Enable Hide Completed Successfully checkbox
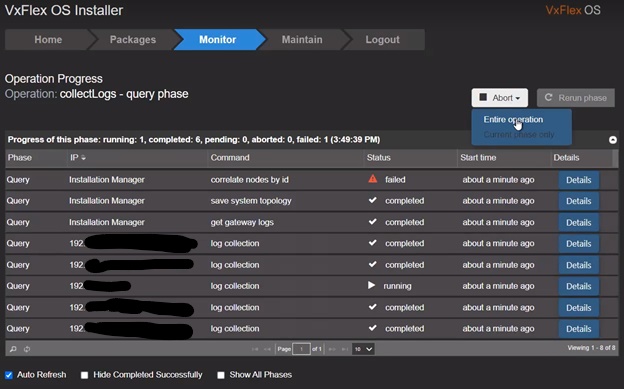Screen dimensions: 624x389 pos(84,375)
